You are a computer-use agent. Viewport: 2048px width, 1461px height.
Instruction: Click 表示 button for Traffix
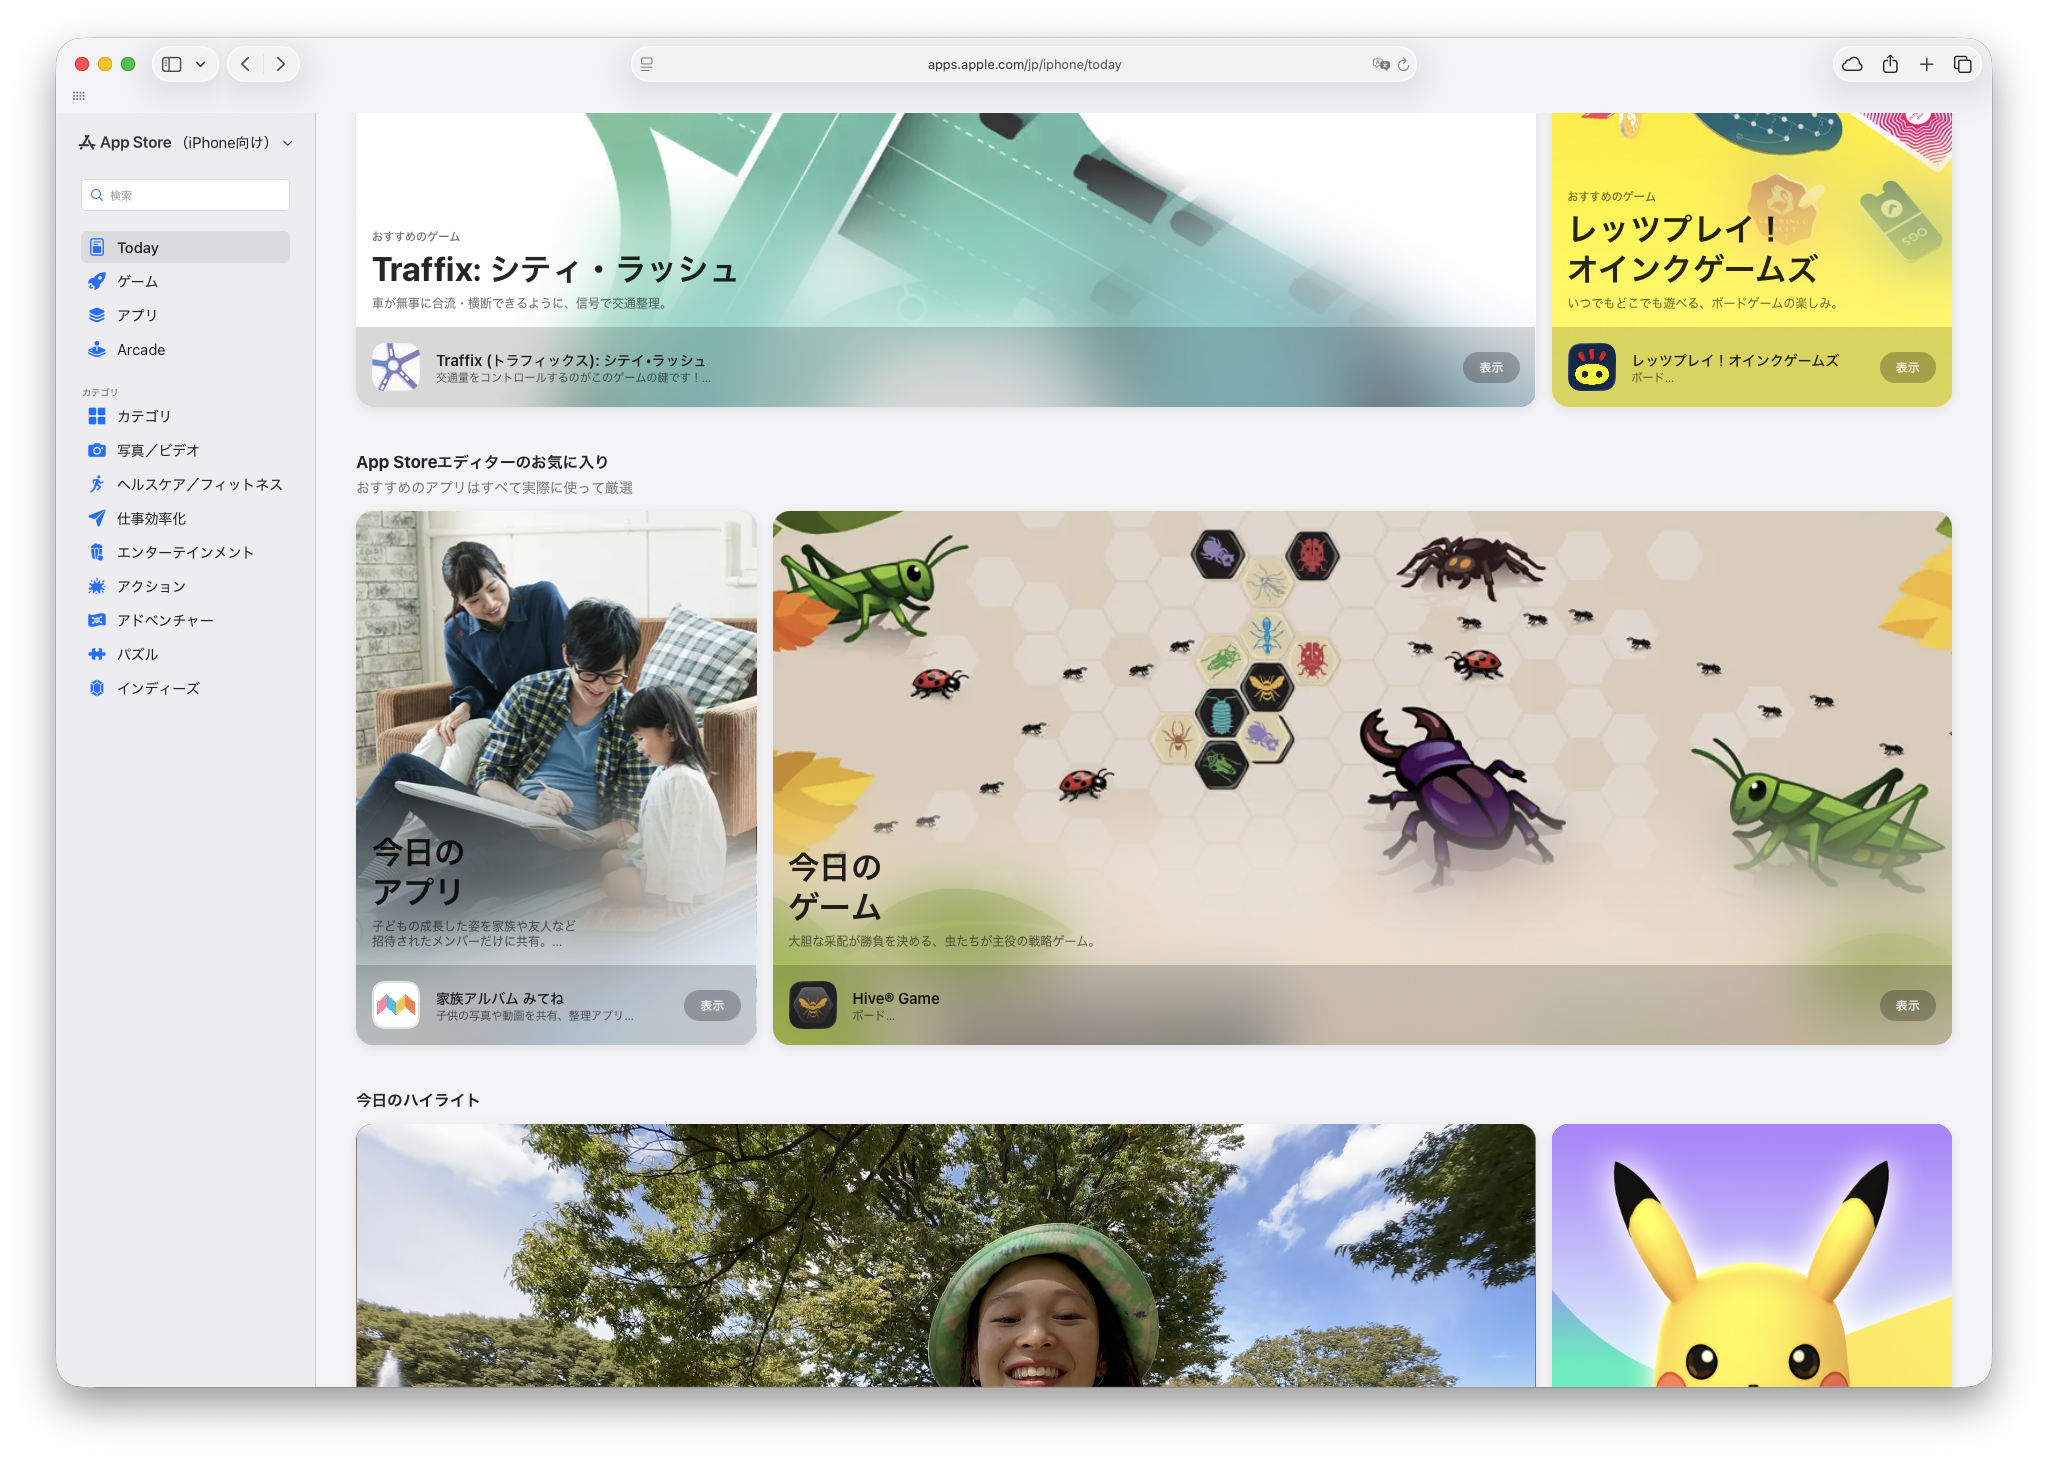(1491, 367)
